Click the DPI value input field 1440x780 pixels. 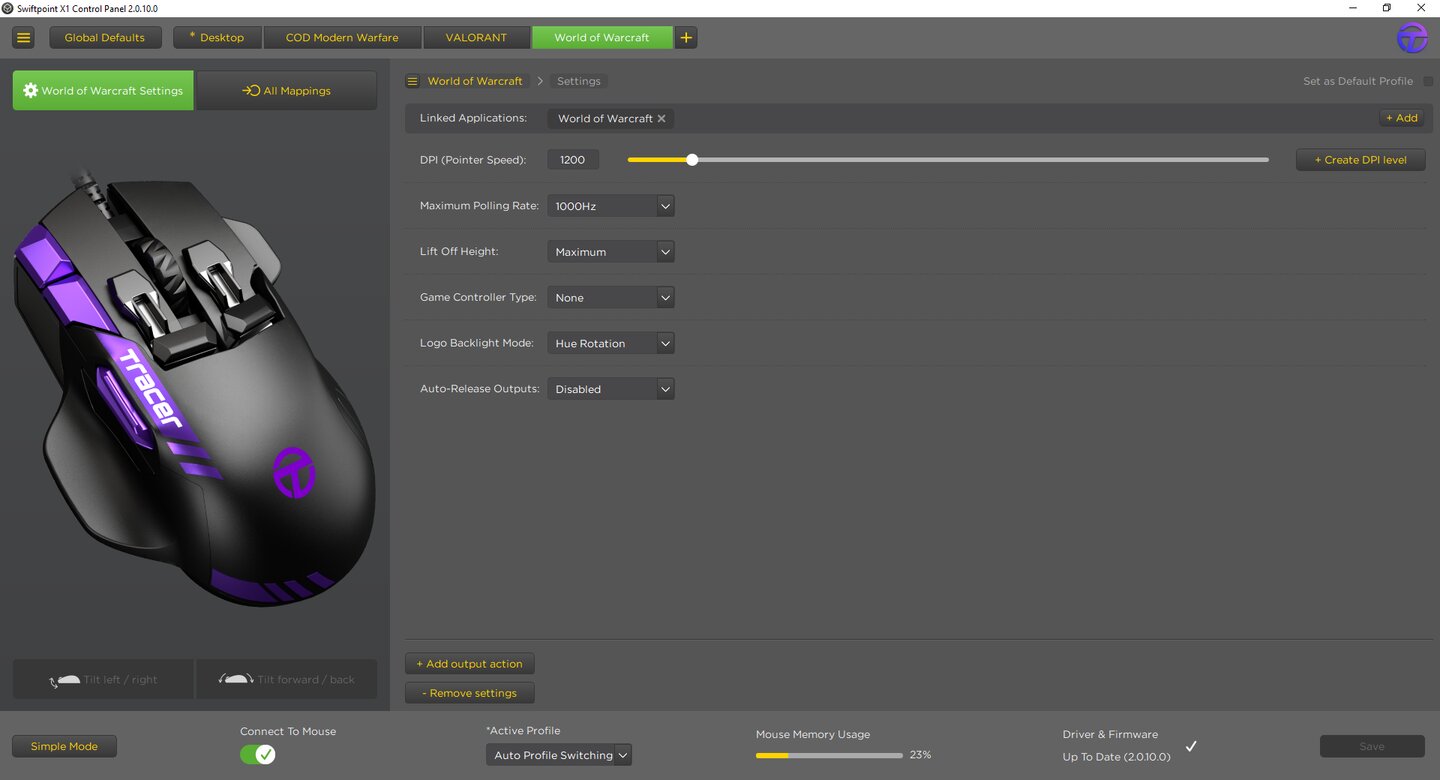pos(573,160)
